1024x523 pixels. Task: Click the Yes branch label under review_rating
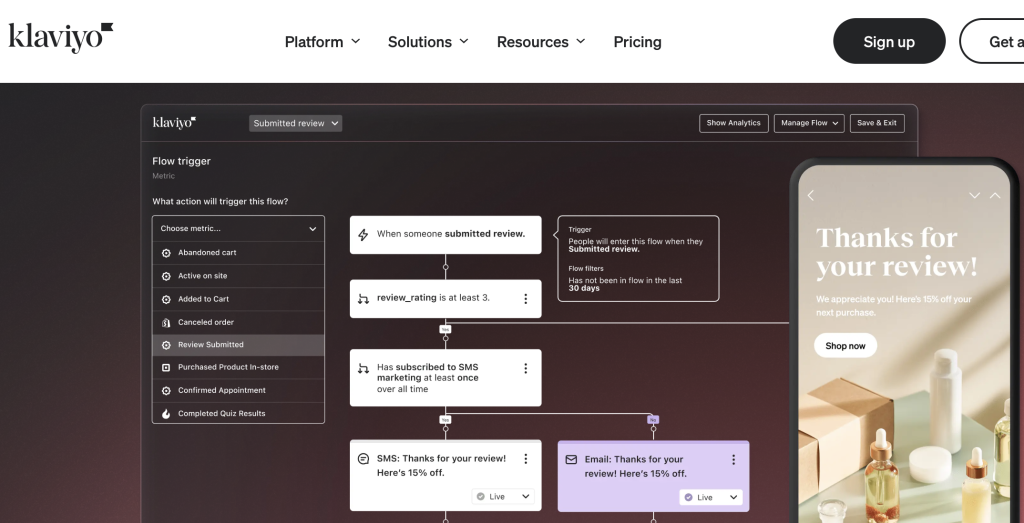pyautogui.click(x=445, y=329)
